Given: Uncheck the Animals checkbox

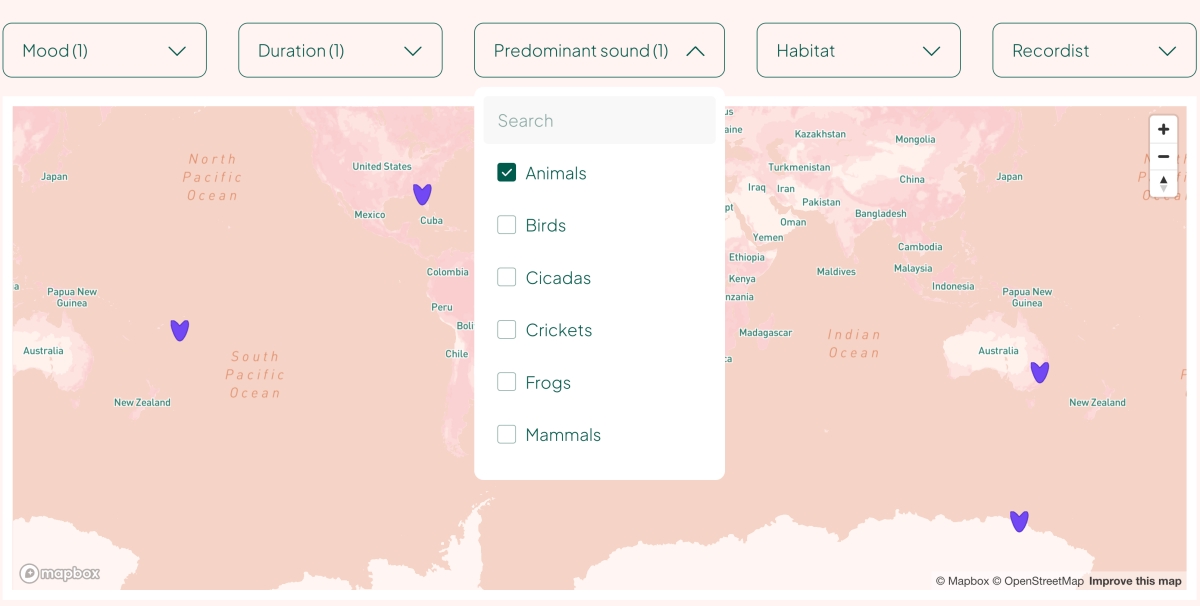Looking at the screenshot, I should (507, 173).
